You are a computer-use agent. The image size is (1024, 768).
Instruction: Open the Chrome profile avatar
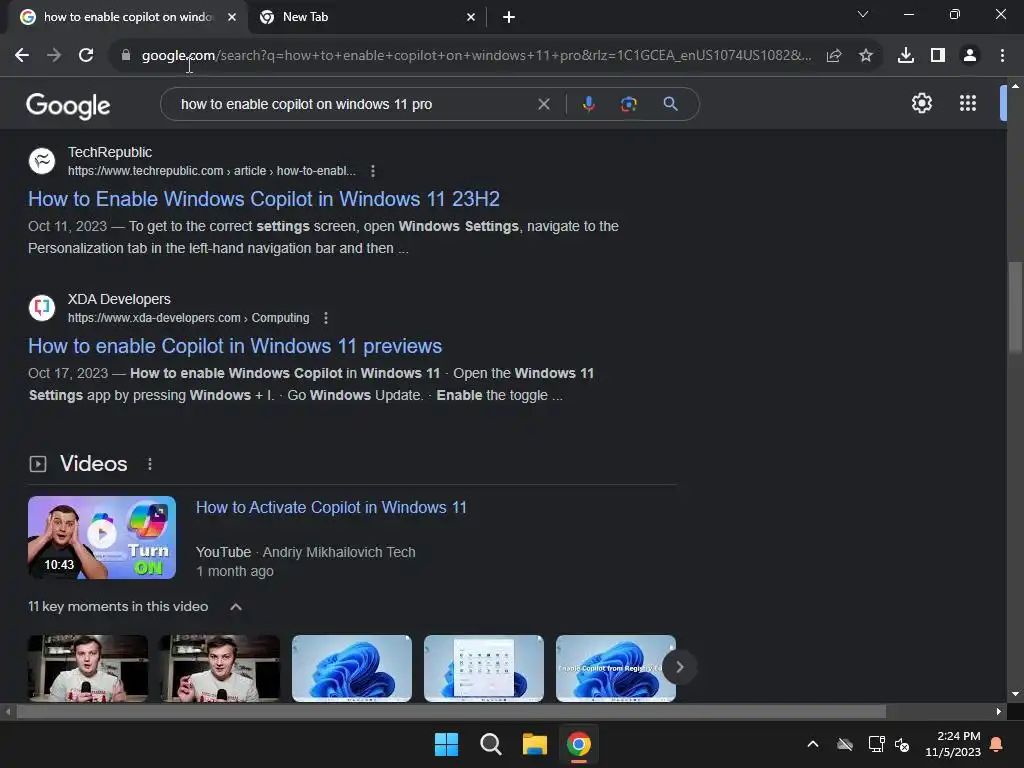(x=970, y=56)
